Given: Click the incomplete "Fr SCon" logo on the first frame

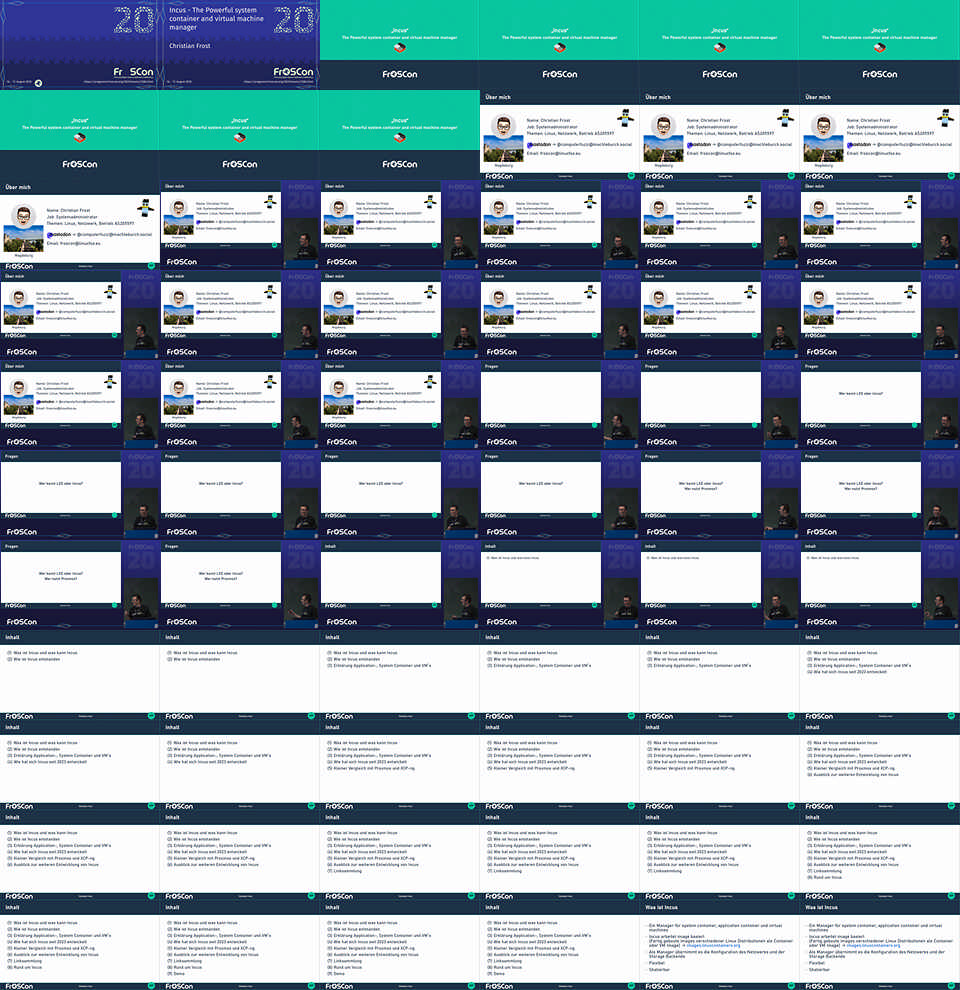Looking at the screenshot, I should click(133, 72).
